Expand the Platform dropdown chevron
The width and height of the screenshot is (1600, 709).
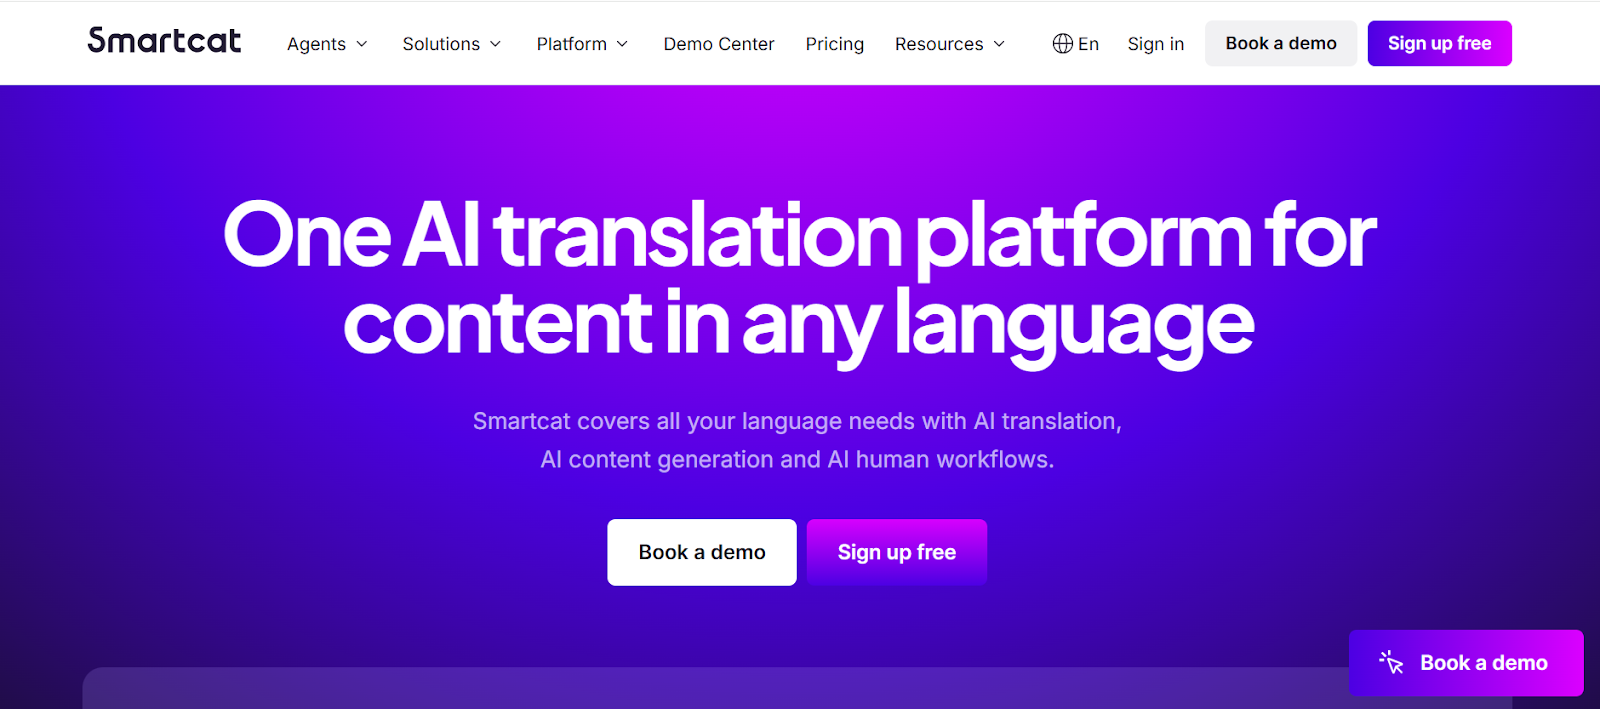622,44
